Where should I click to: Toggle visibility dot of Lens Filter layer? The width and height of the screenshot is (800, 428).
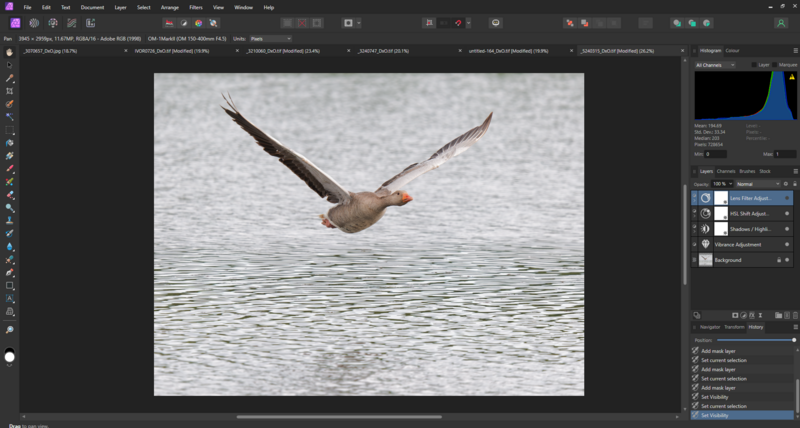(x=787, y=198)
